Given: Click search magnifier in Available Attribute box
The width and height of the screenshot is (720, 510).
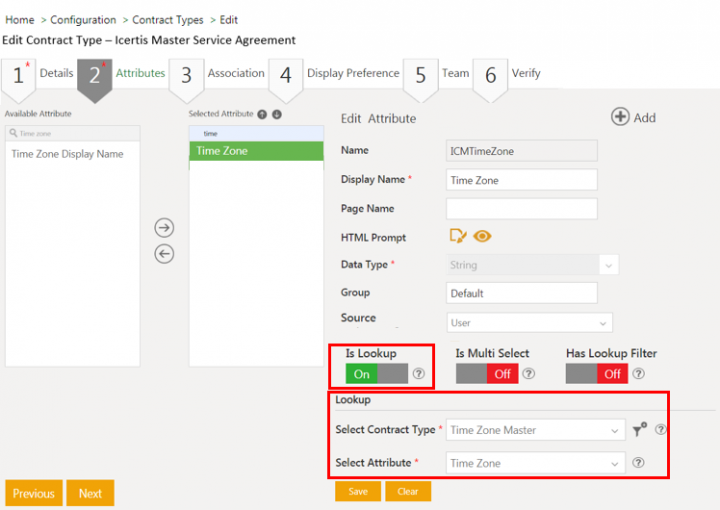Looking at the screenshot, I should (x=13, y=133).
